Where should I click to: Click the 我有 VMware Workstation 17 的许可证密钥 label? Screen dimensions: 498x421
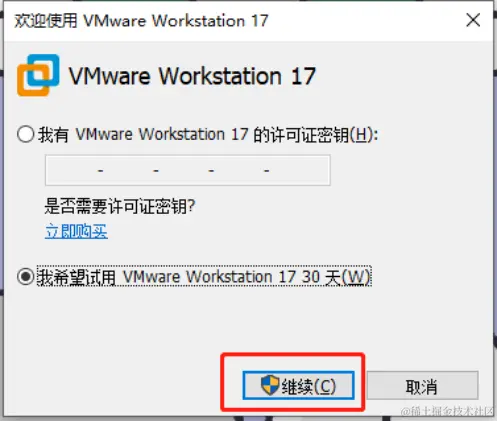pyautogui.click(x=208, y=135)
